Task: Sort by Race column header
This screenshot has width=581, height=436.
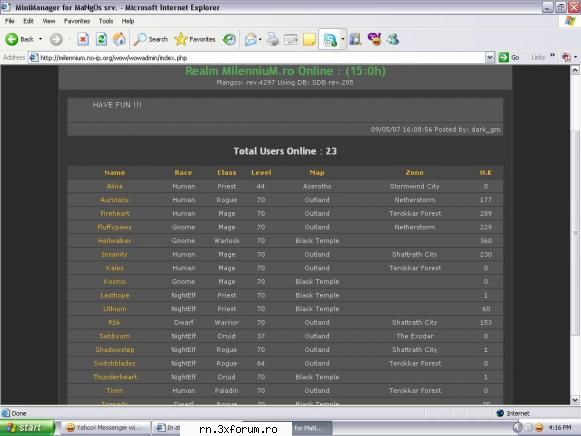Action: (183, 173)
